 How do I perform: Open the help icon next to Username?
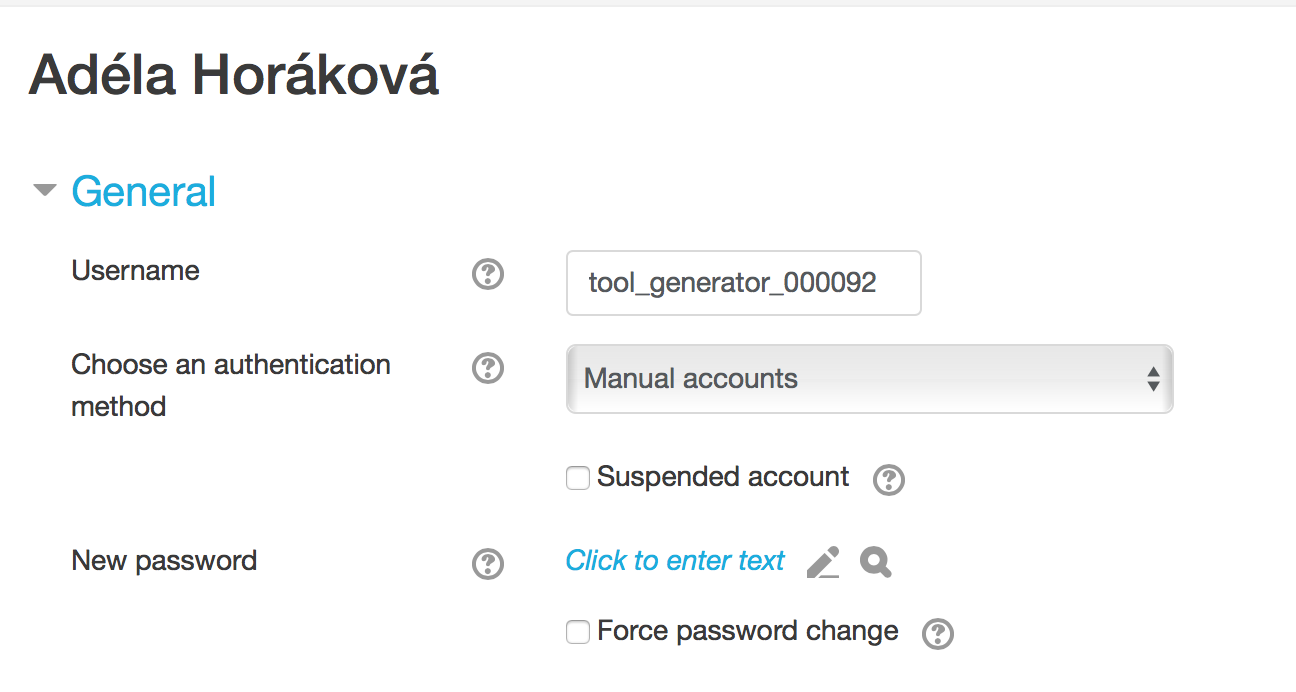click(x=487, y=274)
